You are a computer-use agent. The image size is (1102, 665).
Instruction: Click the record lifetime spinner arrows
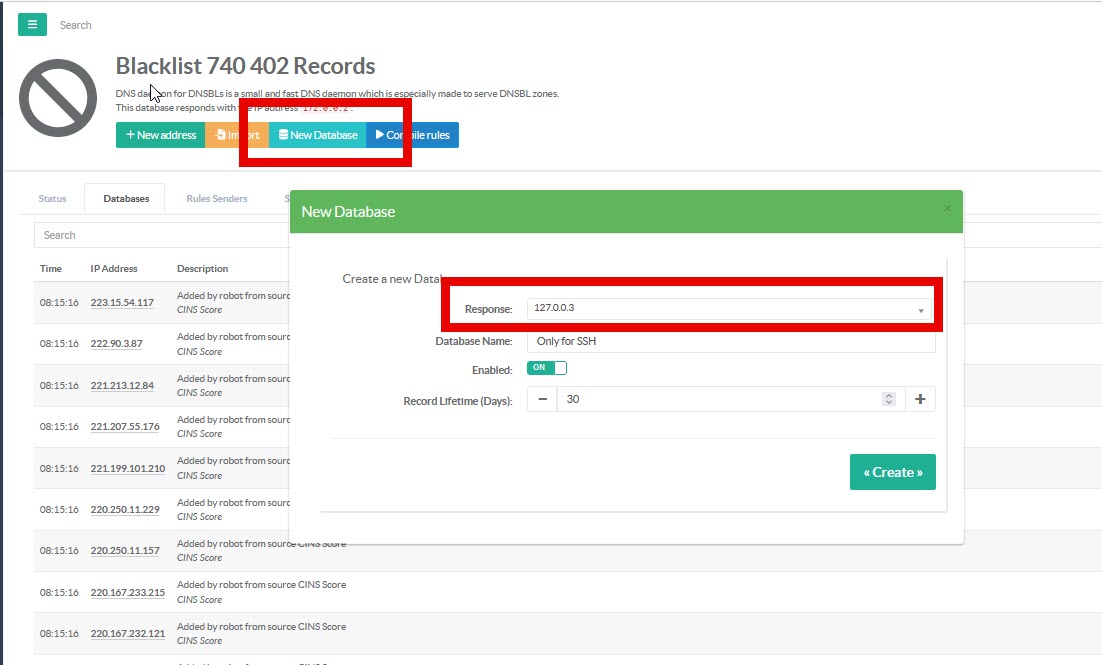point(888,399)
